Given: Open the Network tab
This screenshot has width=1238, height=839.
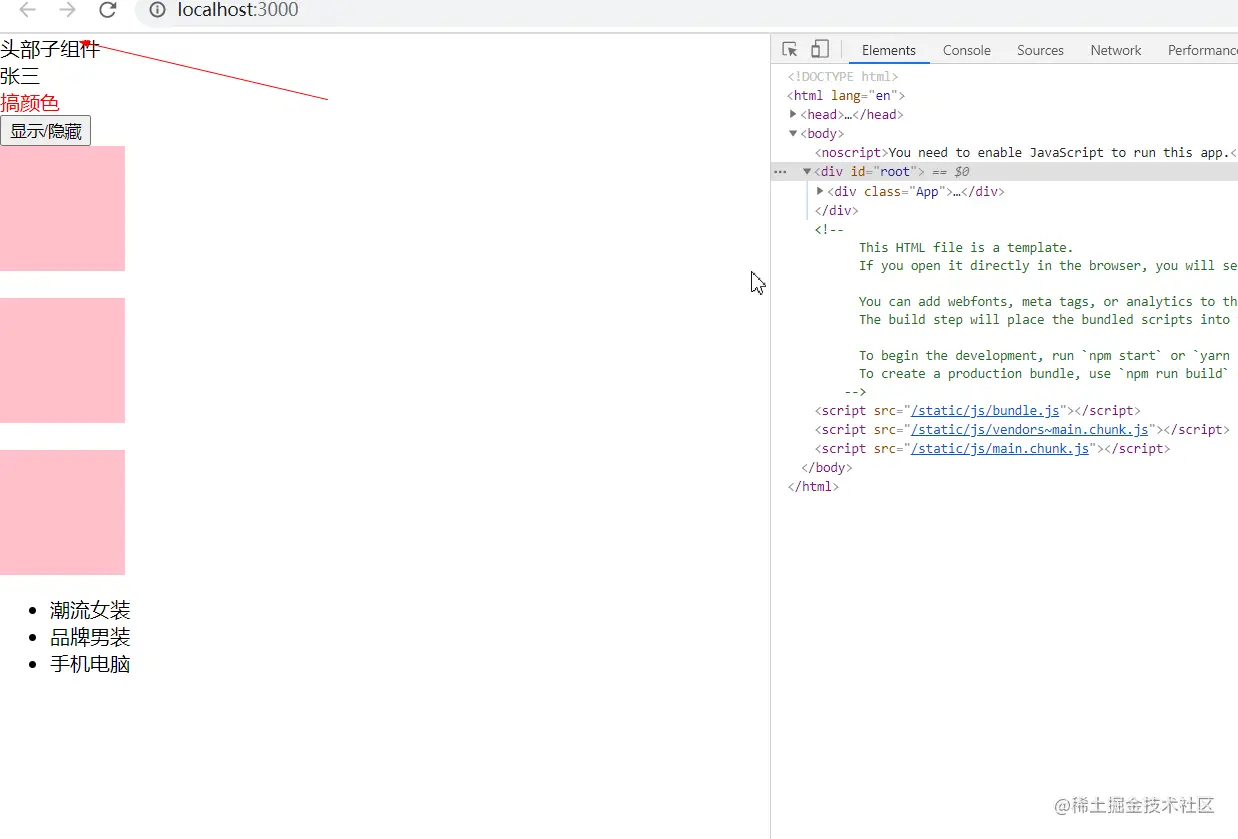Looking at the screenshot, I should click(1116, 50).
